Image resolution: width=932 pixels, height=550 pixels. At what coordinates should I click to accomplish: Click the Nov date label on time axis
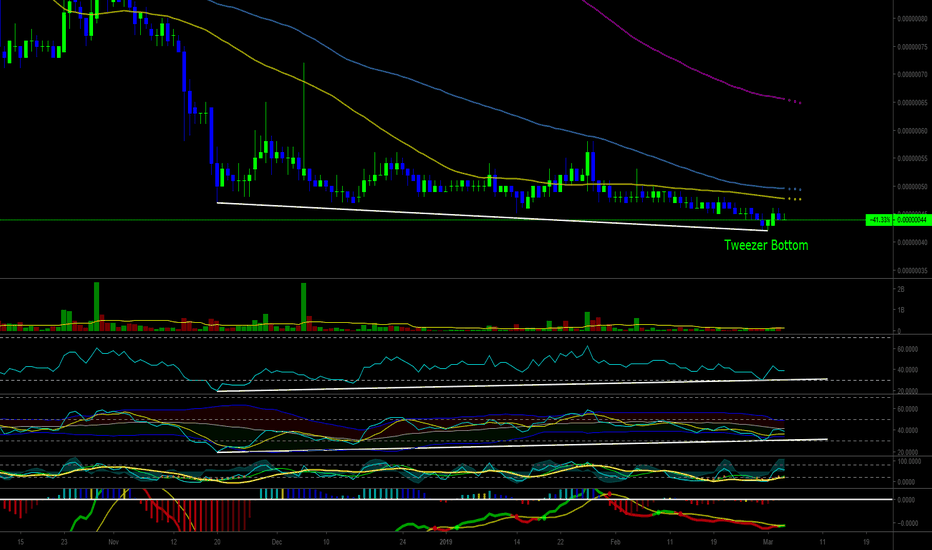114,542
